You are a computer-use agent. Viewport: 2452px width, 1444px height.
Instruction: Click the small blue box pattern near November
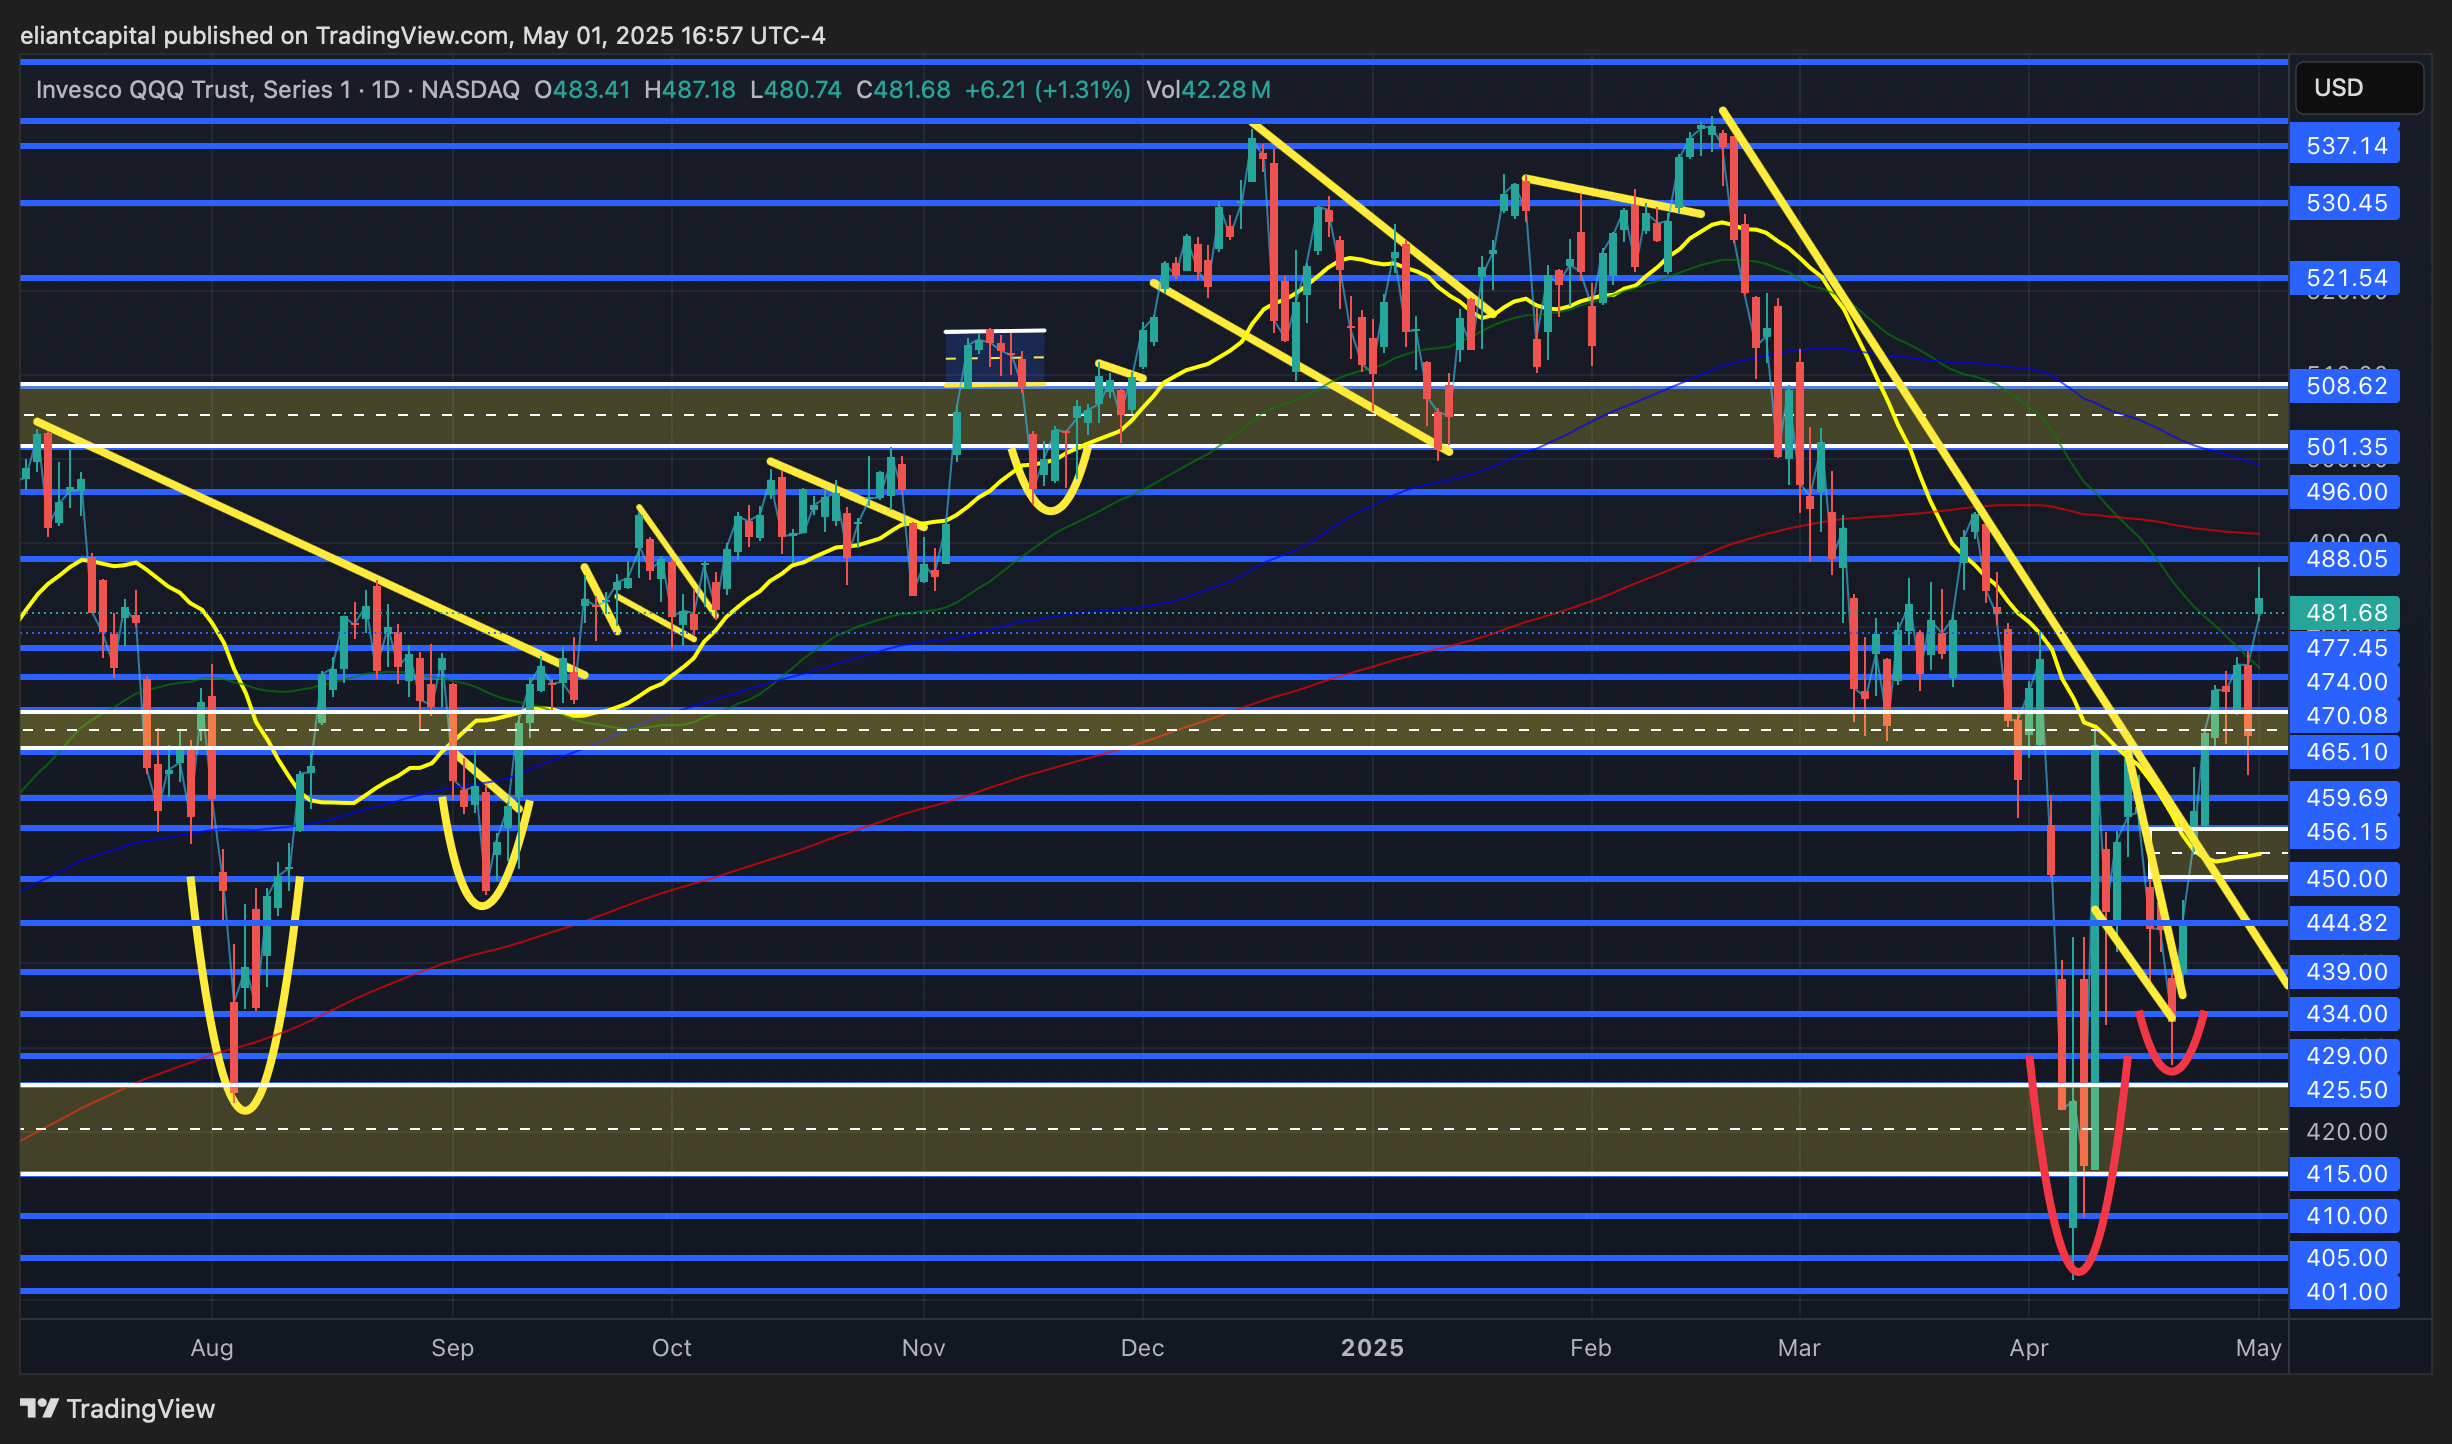(995, 358)
